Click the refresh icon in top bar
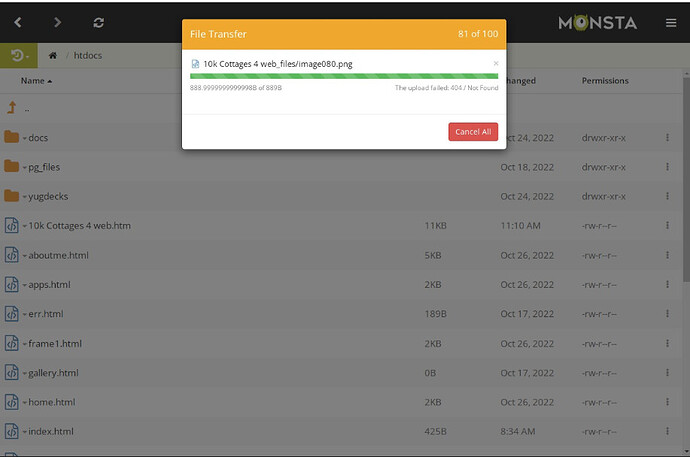Image resolution: width=690 pixels, height=457 pixels. (98, 22)
